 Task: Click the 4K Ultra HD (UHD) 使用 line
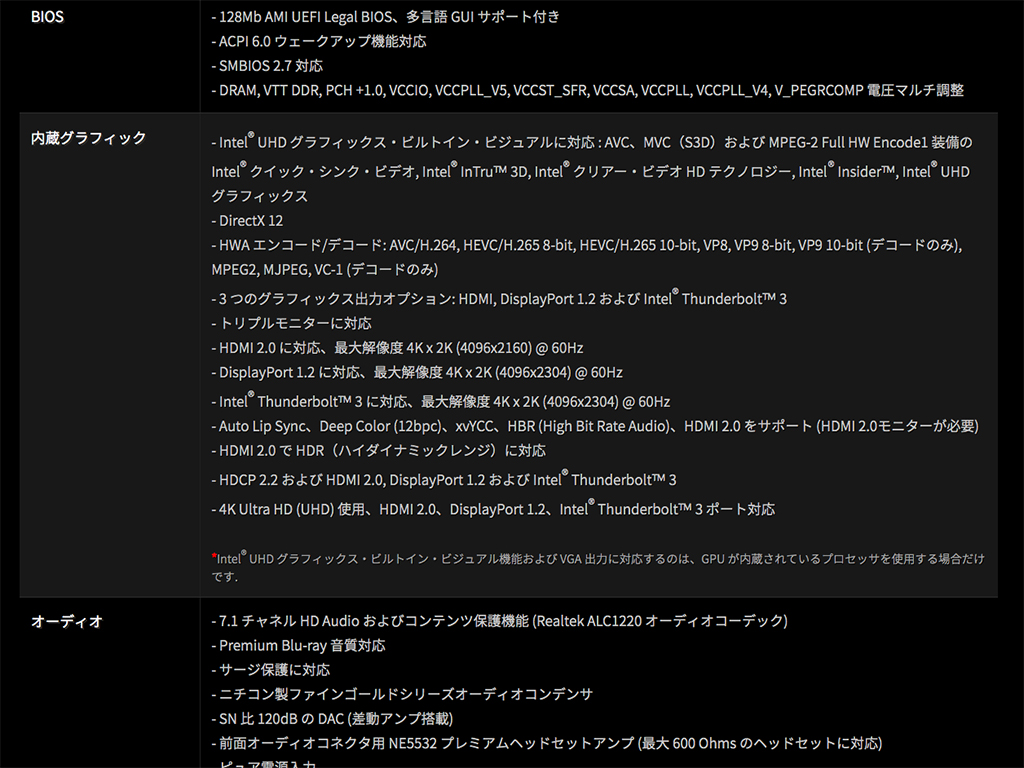click(x=493, y=508)
